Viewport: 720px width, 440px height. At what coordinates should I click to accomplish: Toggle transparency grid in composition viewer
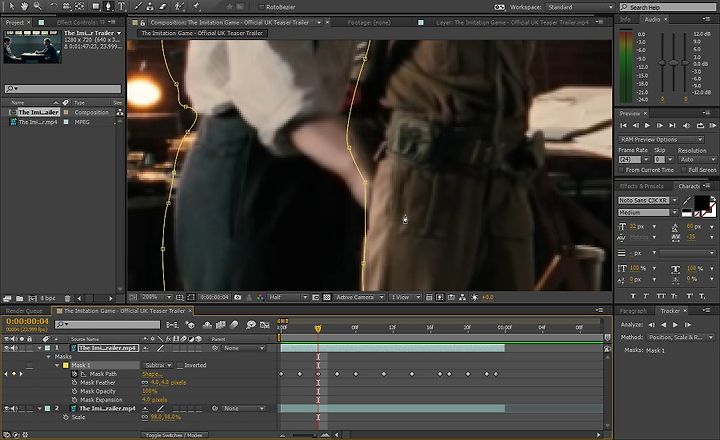pyautogui.click(x=326, y=297)
